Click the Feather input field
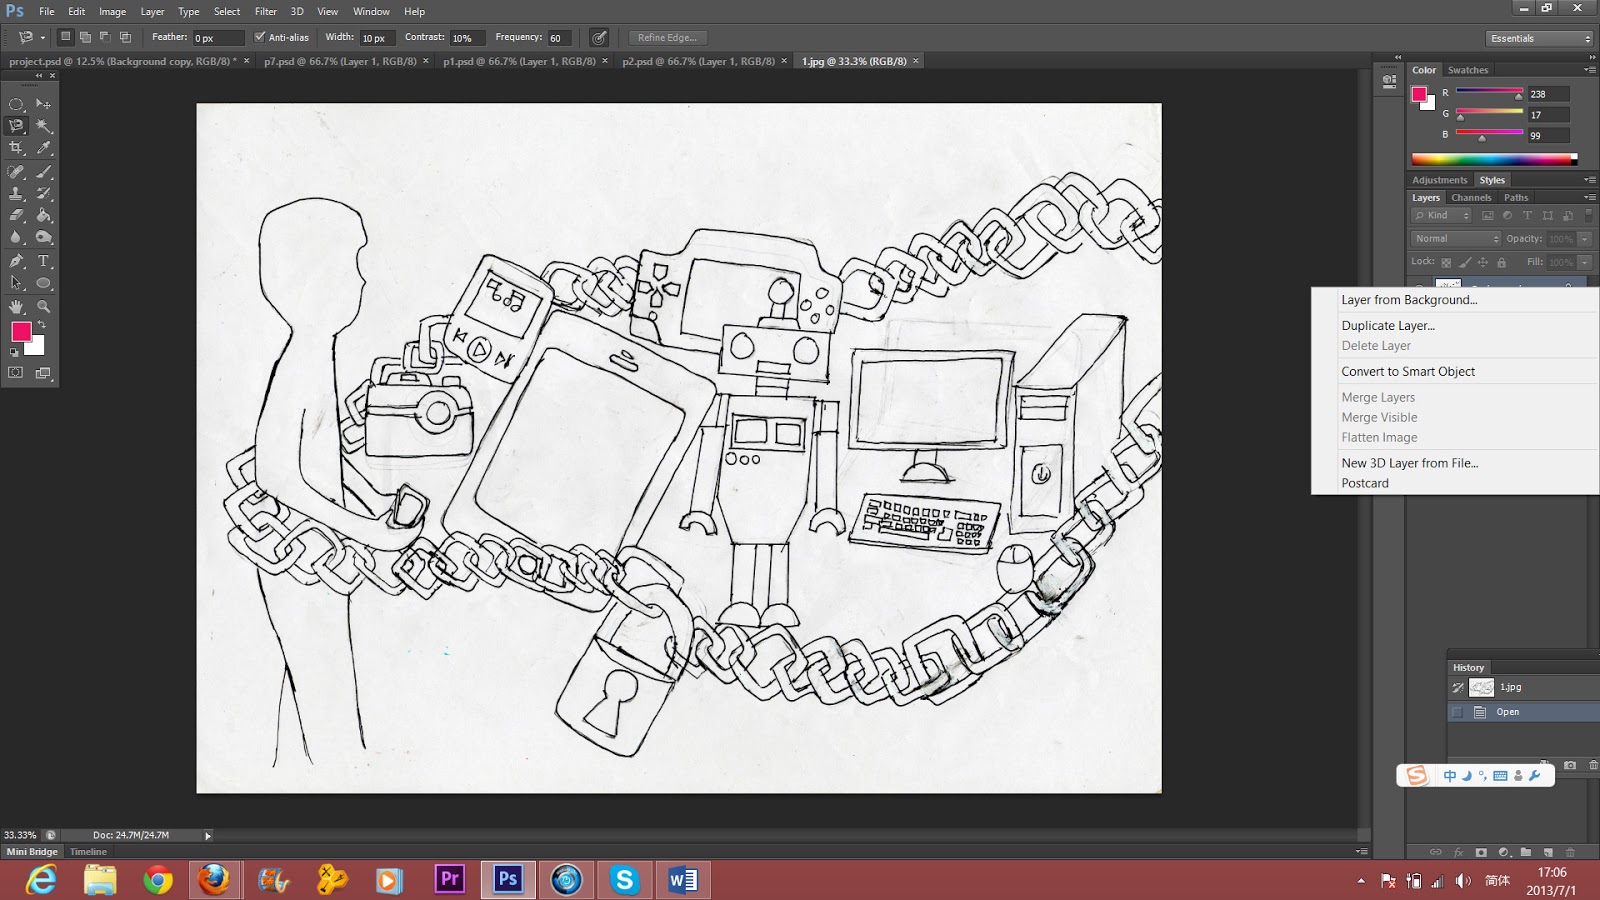The image size is (1600, 900). pos(218,38)
